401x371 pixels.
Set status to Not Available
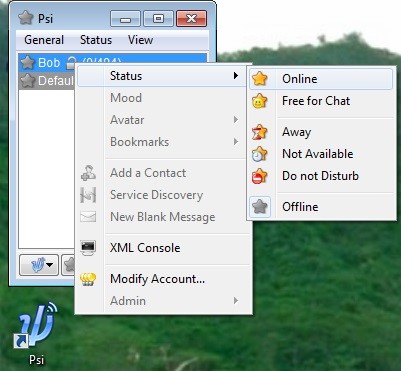(x=321, y=154)
